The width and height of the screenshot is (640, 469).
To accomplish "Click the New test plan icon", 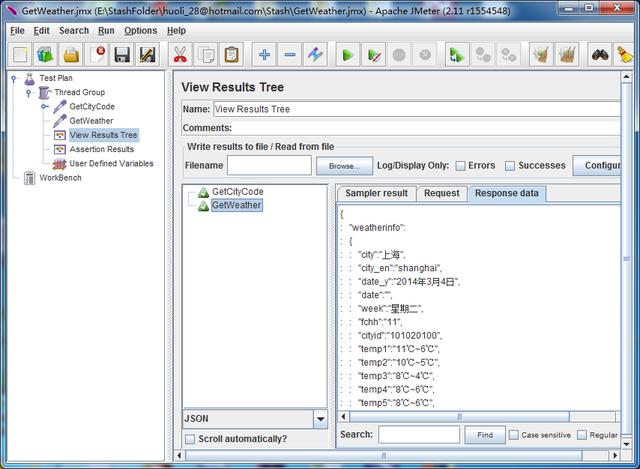I will (x=20, y=54).
